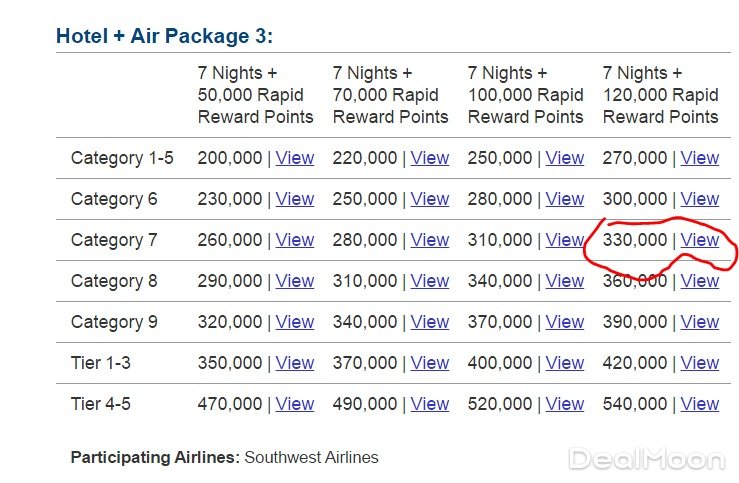Click the Category 7 row label
Viewport: 739px width, 483px height.
114,240
